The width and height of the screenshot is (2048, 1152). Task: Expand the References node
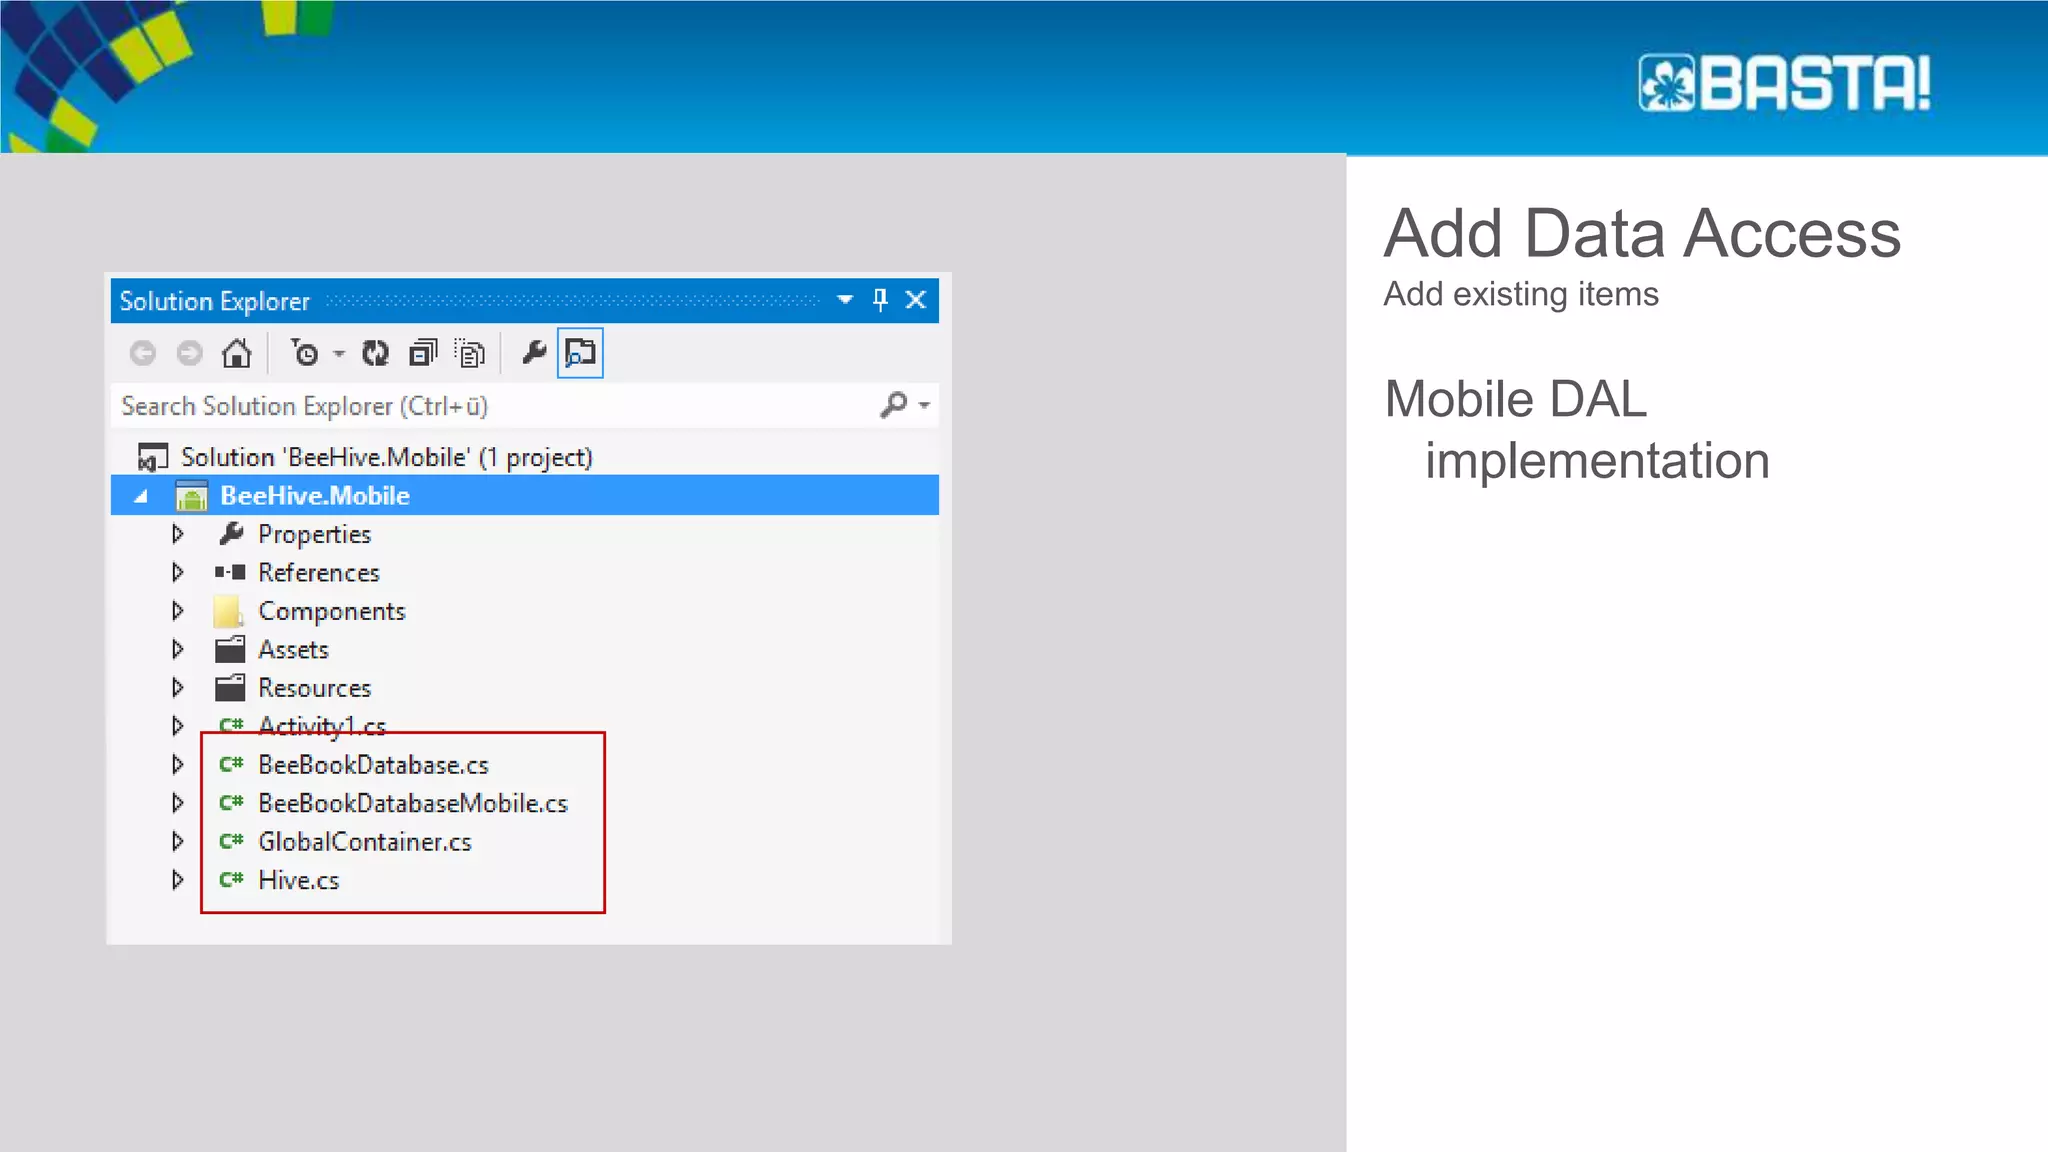click(178, 573)
